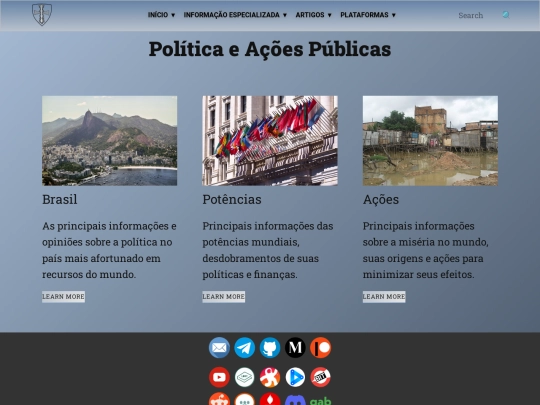Click LEARN MORE under Brasil
540x405 pixels.
click(63, 297)
